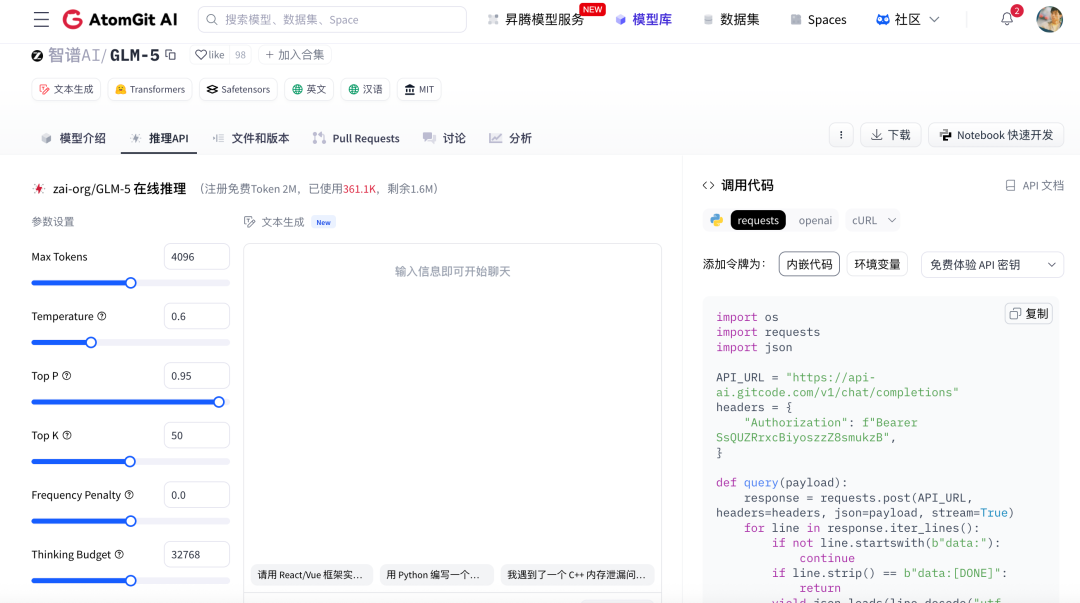Click the C++ 内存泄漏 prompt suggestion
This screenshot has width=1080, height=603.
[577, 575]
